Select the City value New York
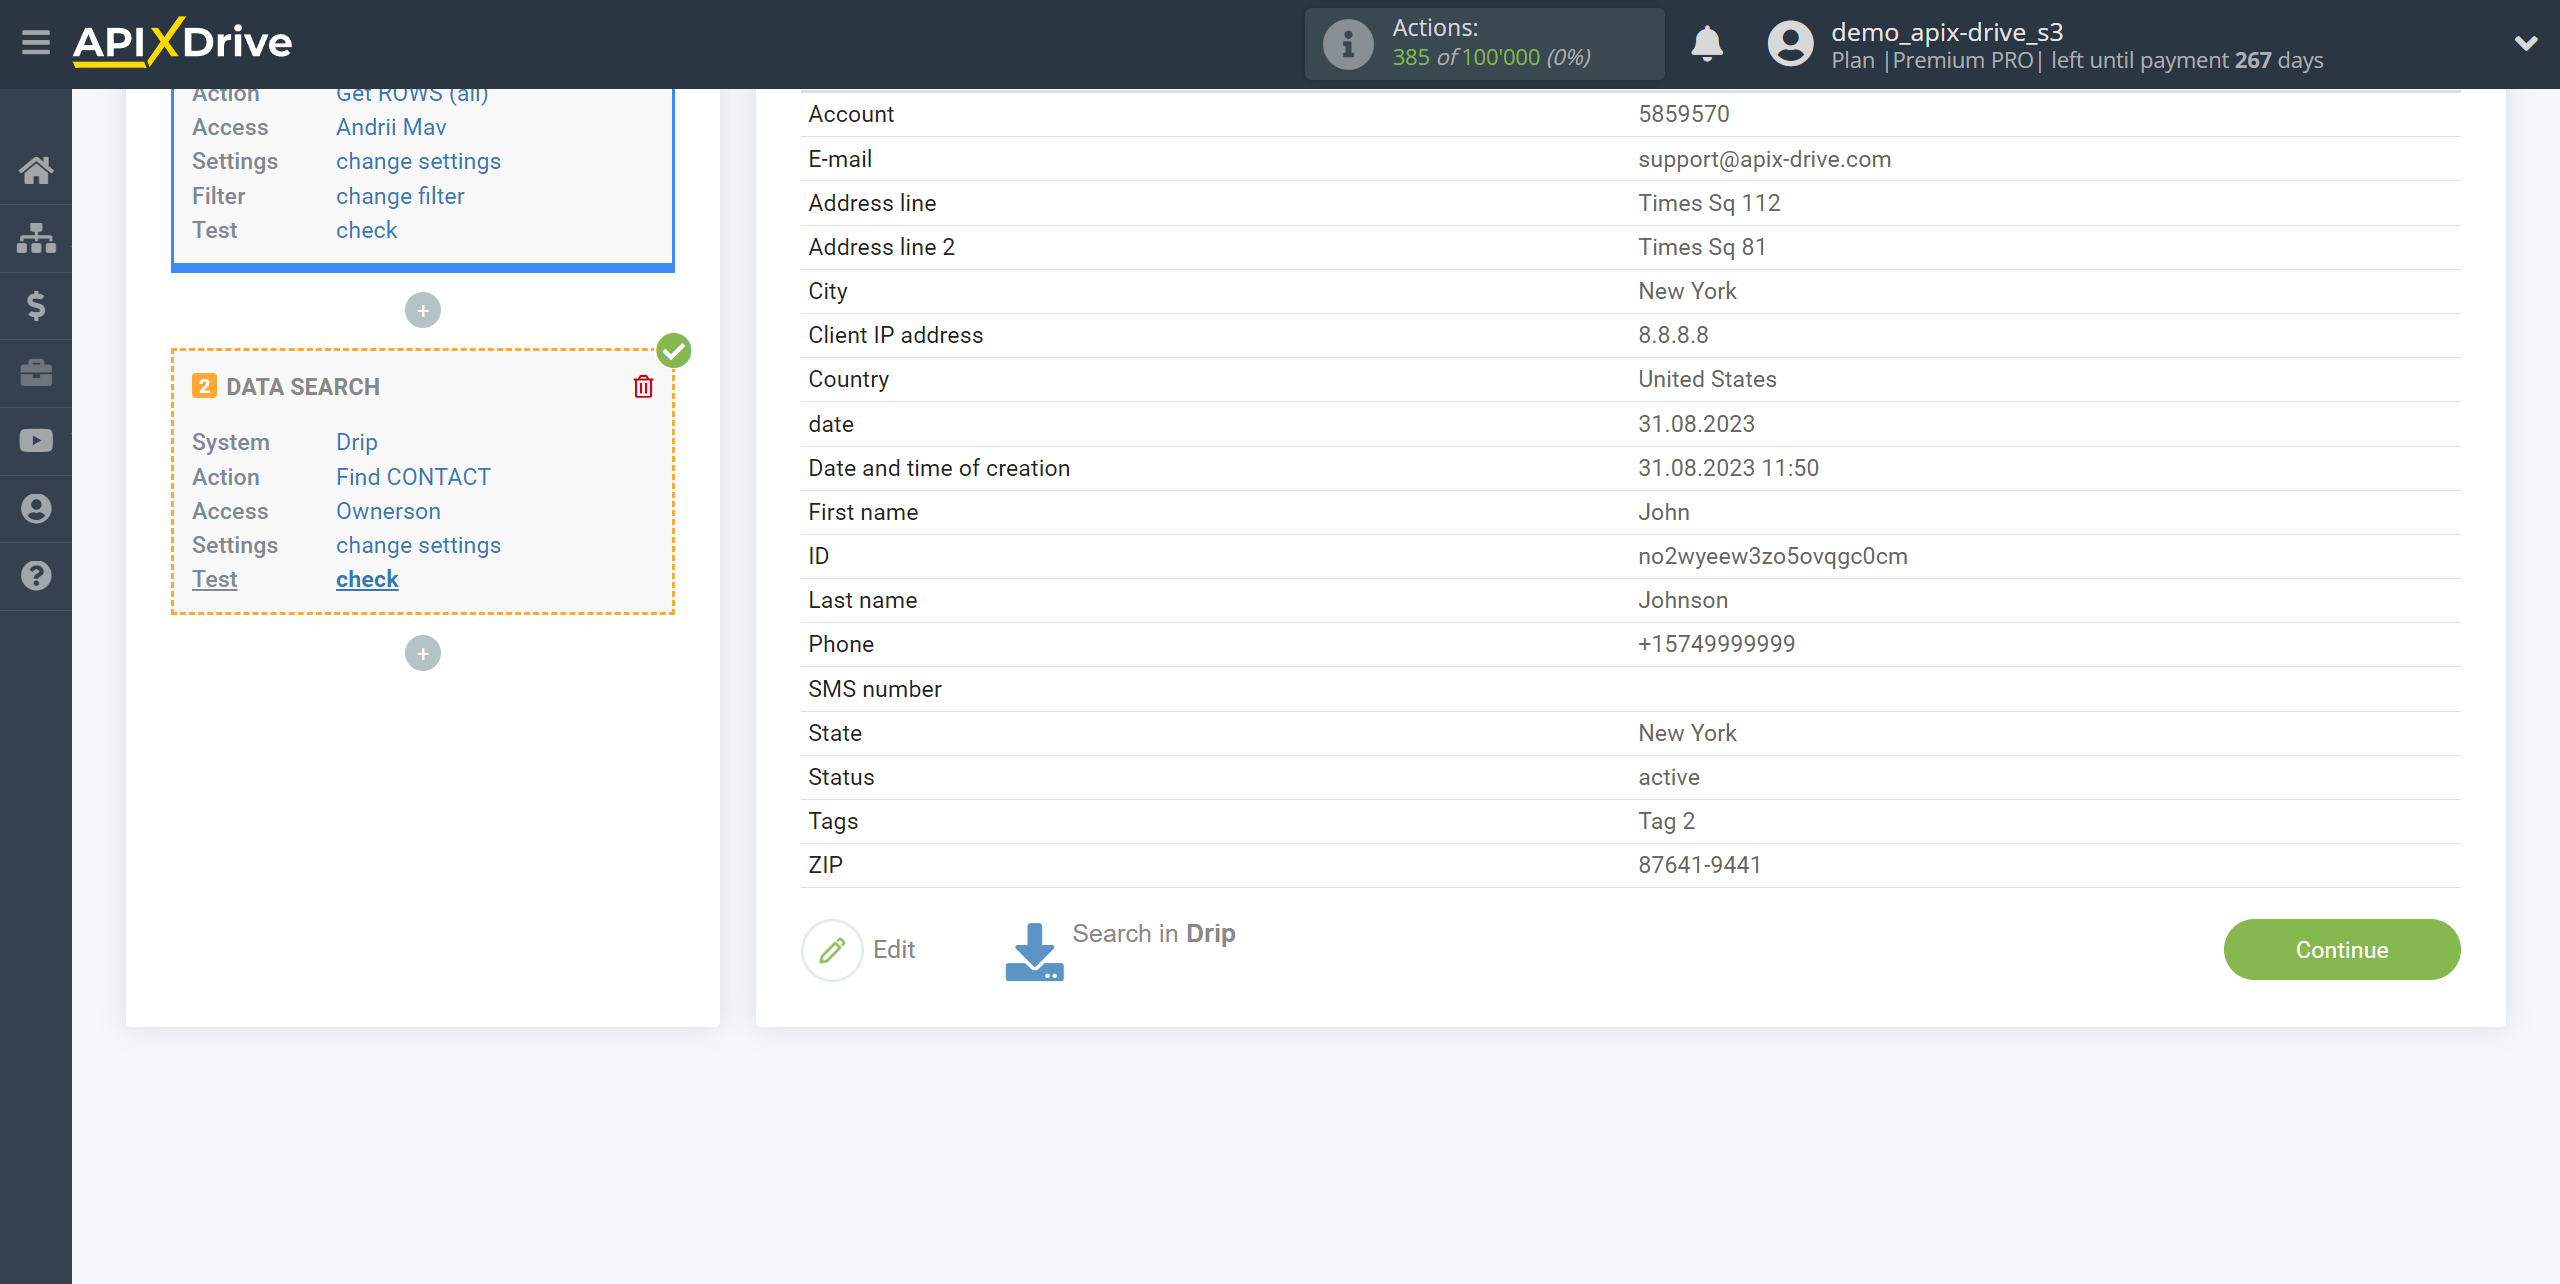 coord(1687,291)
